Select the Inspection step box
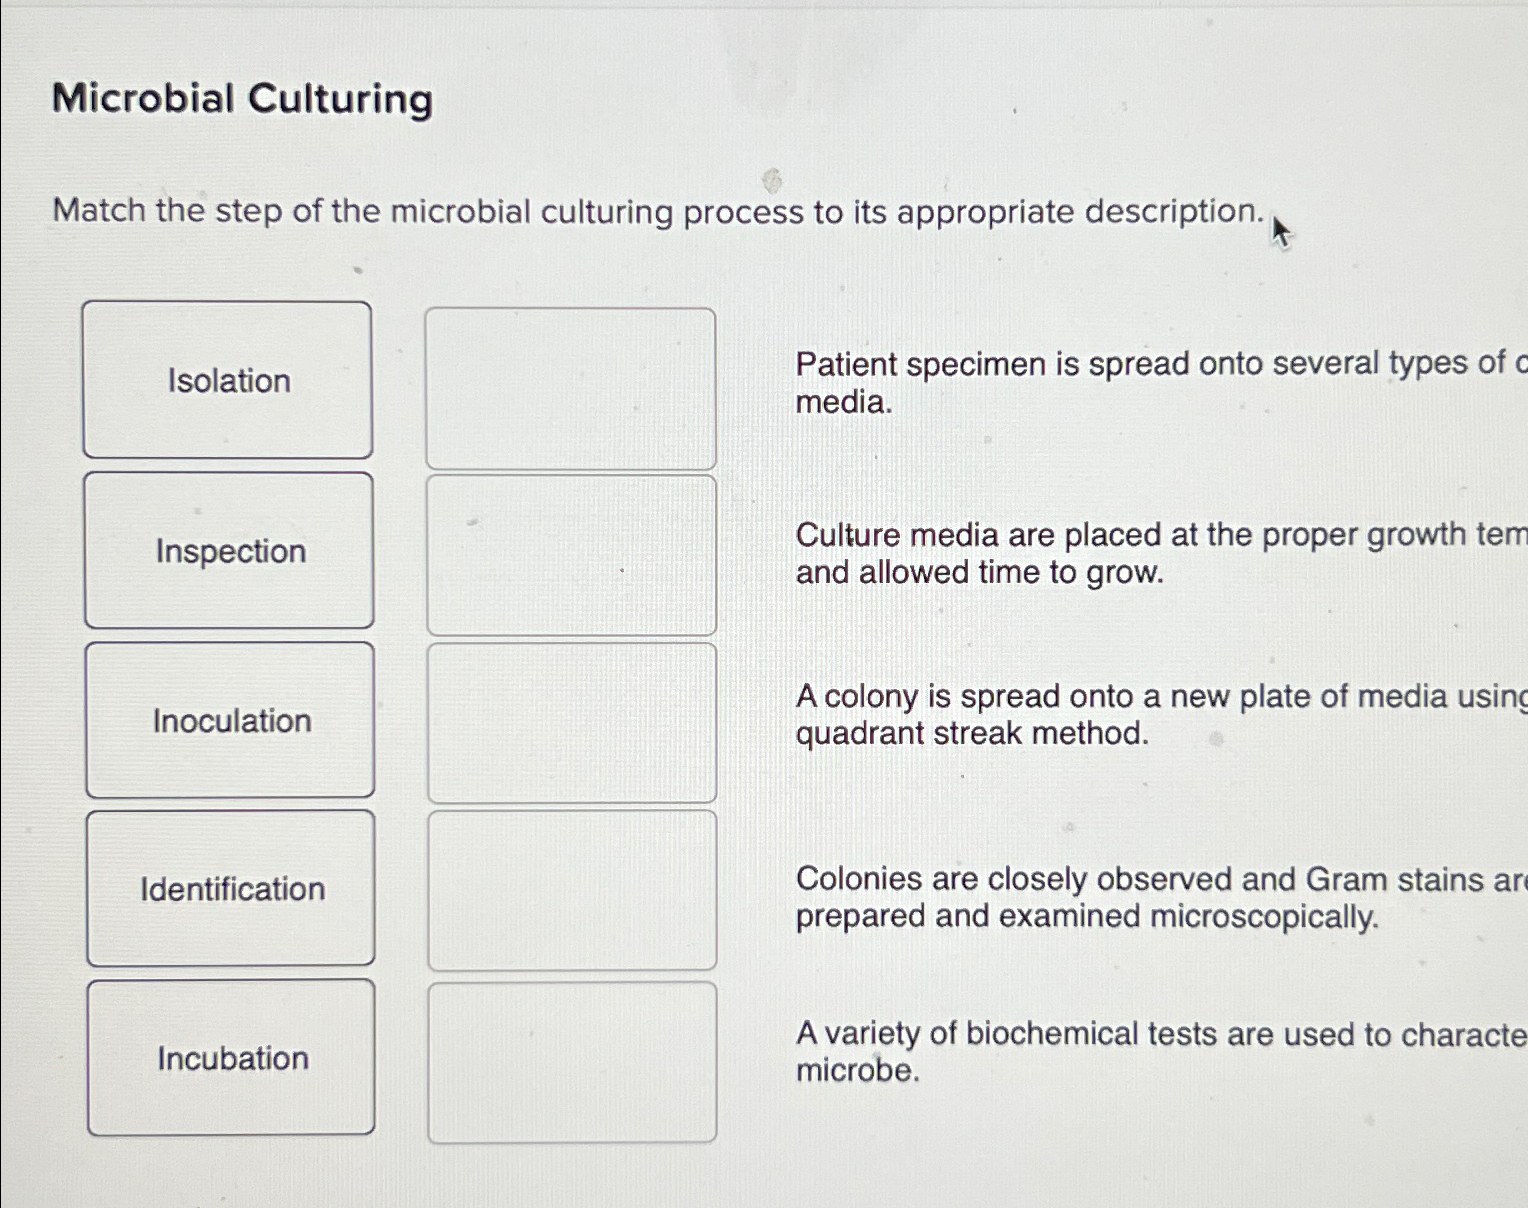 pyautogui.click(x=229, y=552)
